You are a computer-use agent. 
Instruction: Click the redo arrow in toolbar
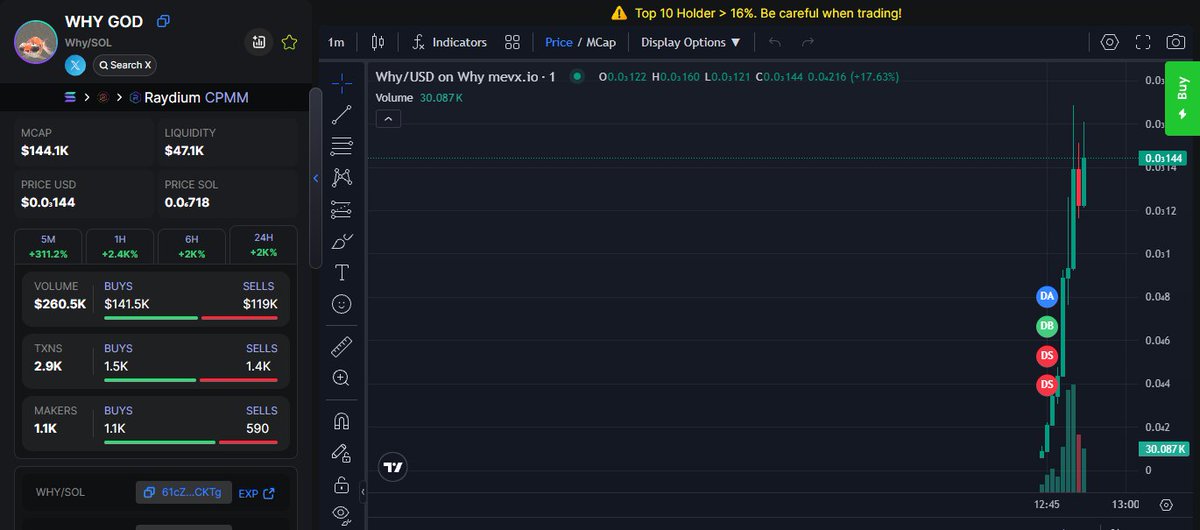click(808, 42)
